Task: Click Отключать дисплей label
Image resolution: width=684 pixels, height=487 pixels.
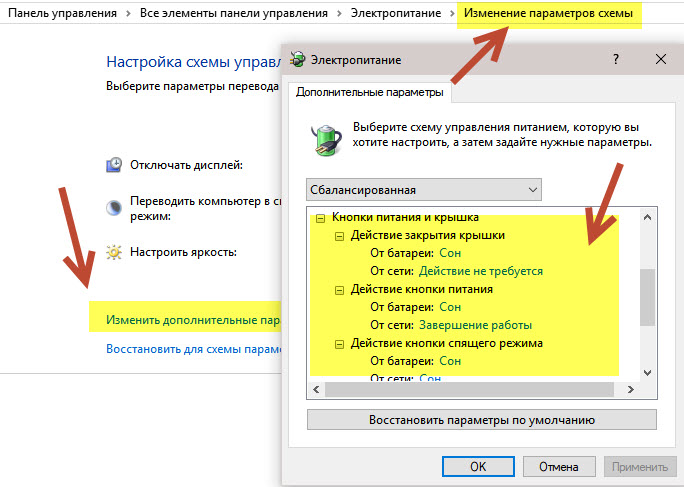Action: pyautogui.click(x=186, y=165)
